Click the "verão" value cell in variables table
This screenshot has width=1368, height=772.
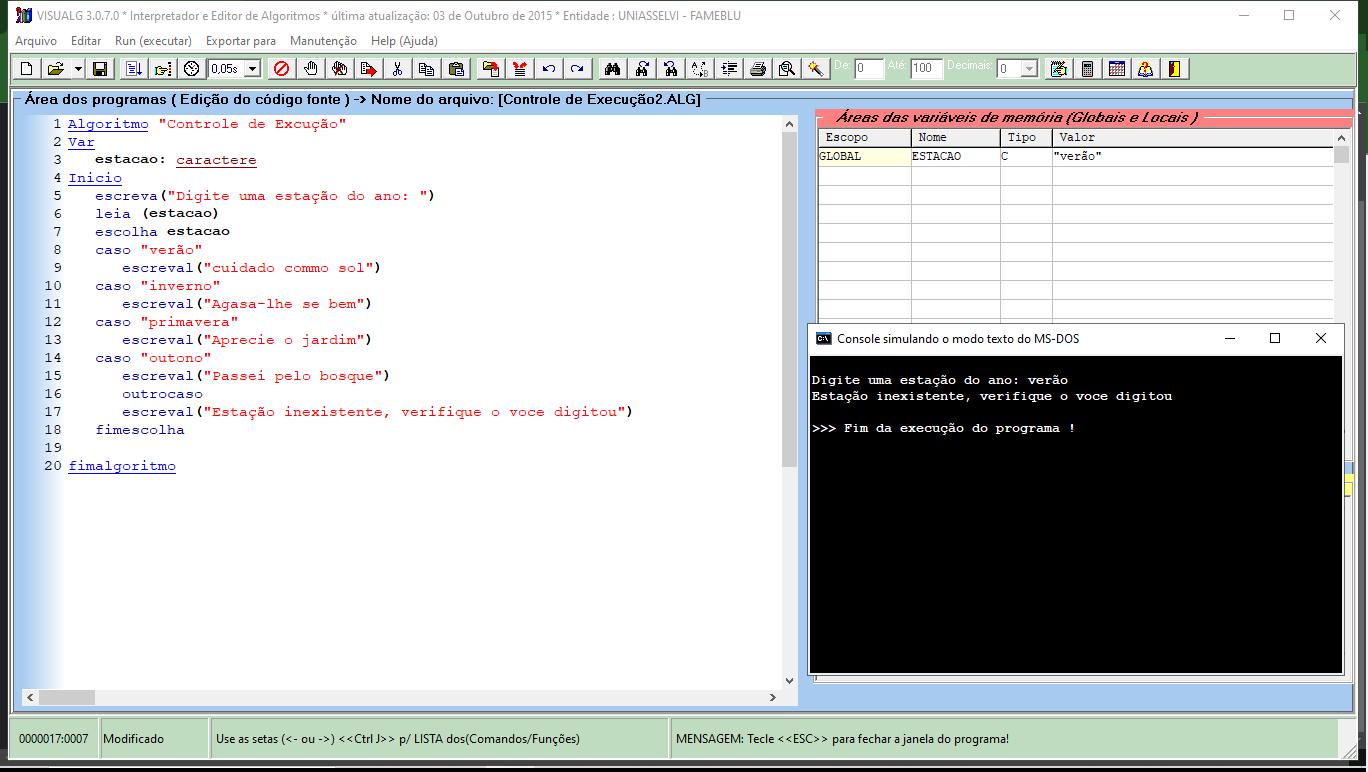1192,157
